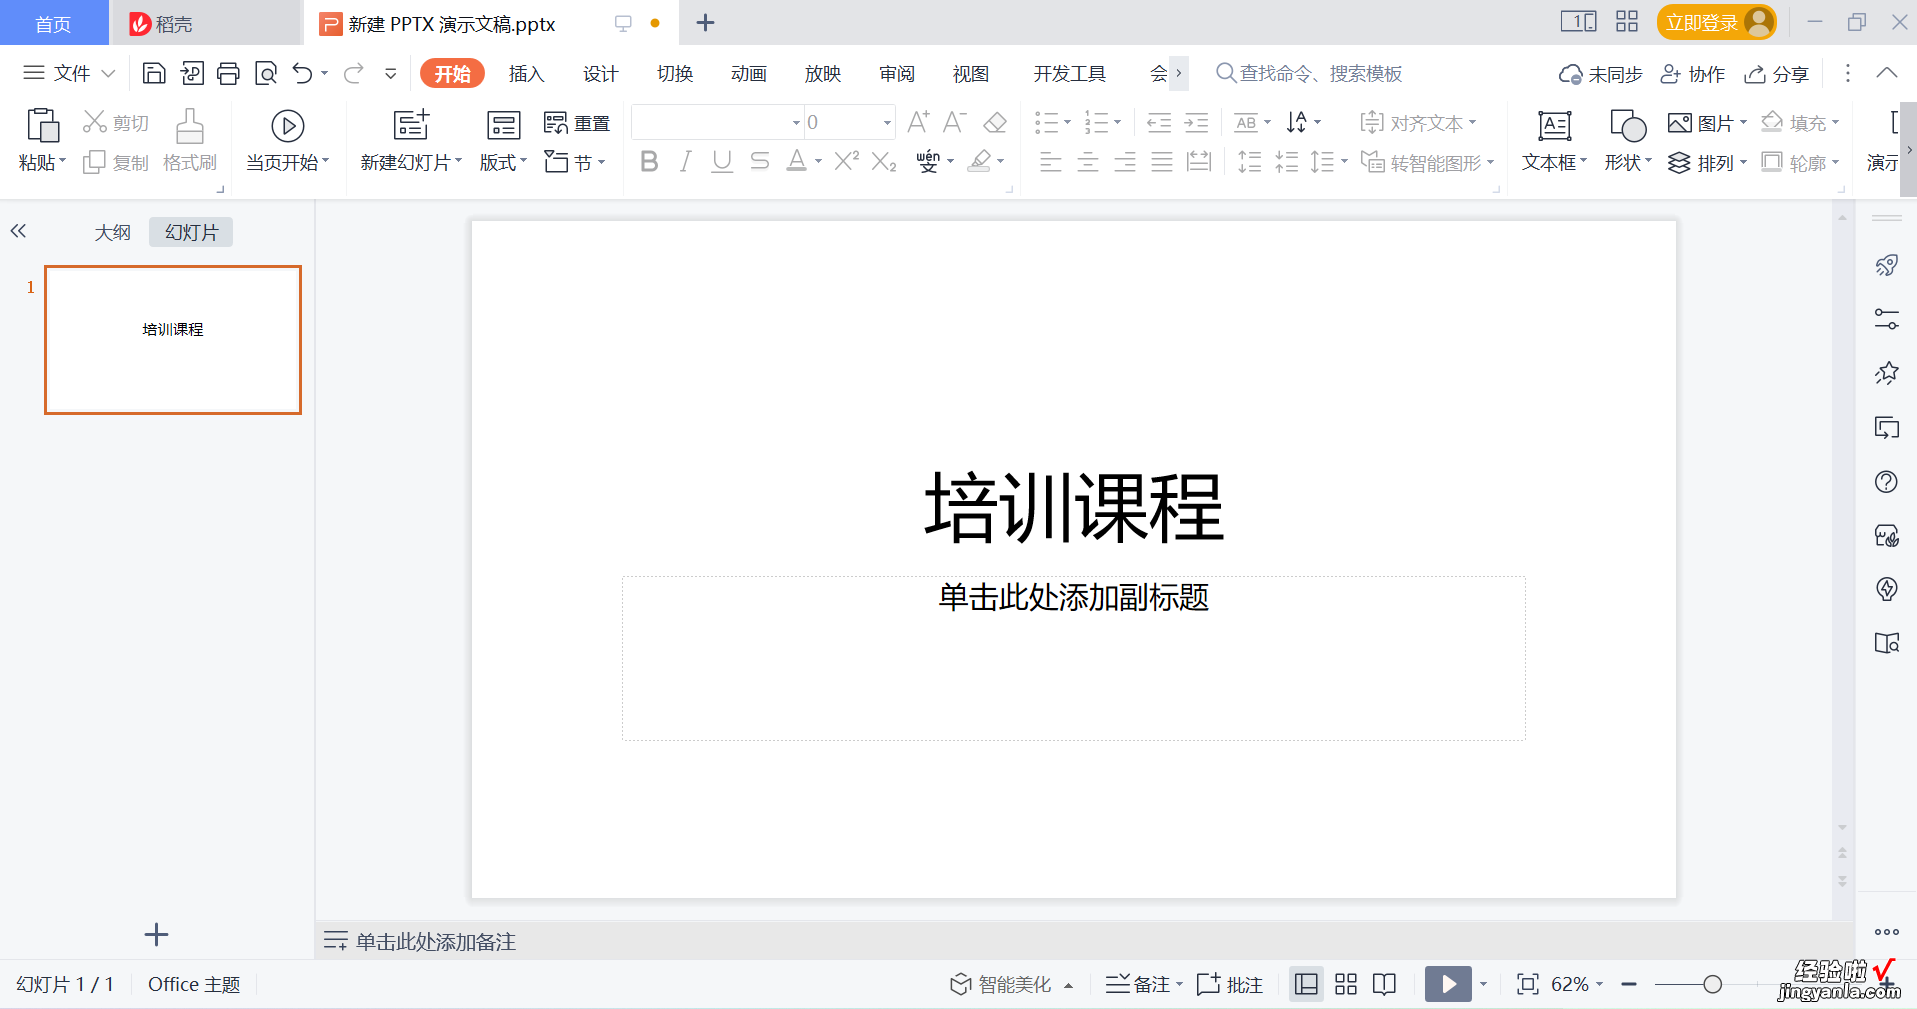Image resolution: width=1917 pixels, height=1009 pixels.
Task: Toggle Underline formatting
Action: click(x=722, y=161)
